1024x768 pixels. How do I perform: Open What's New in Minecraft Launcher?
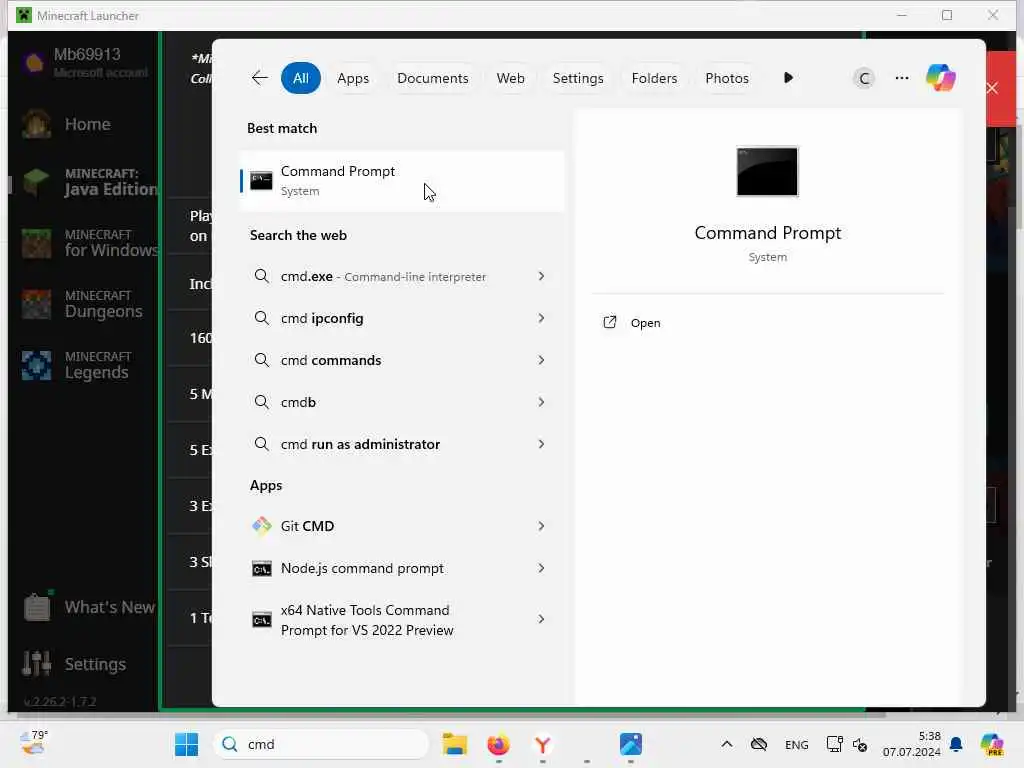click(90, 607)
